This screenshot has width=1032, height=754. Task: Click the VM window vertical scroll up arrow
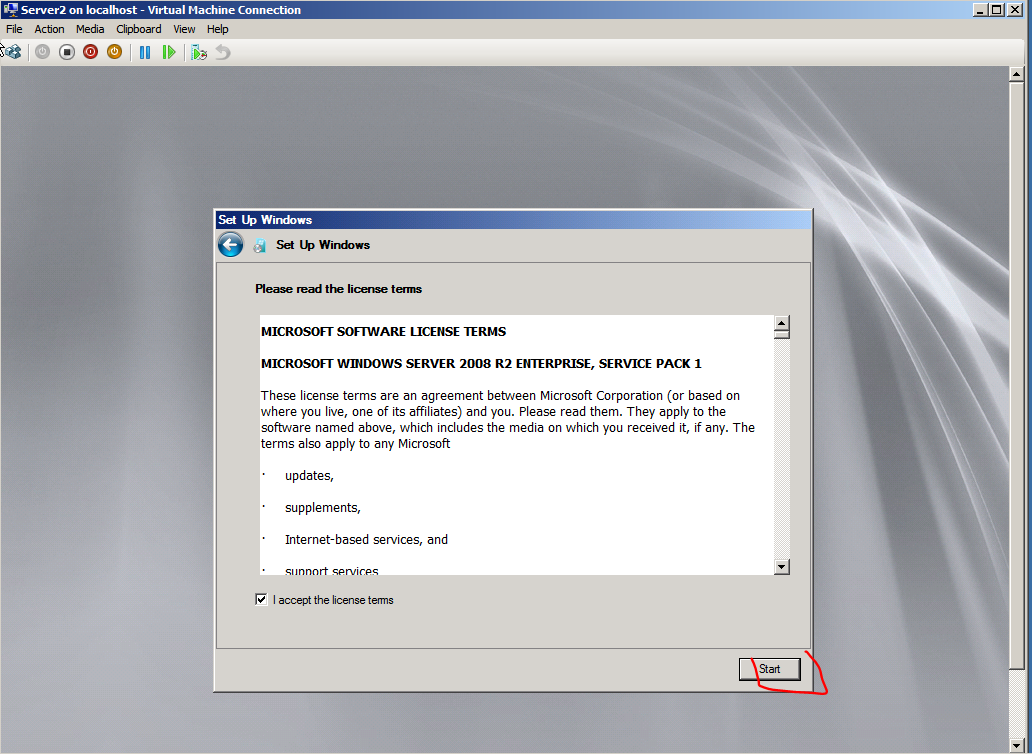[x=1016, y=74]
